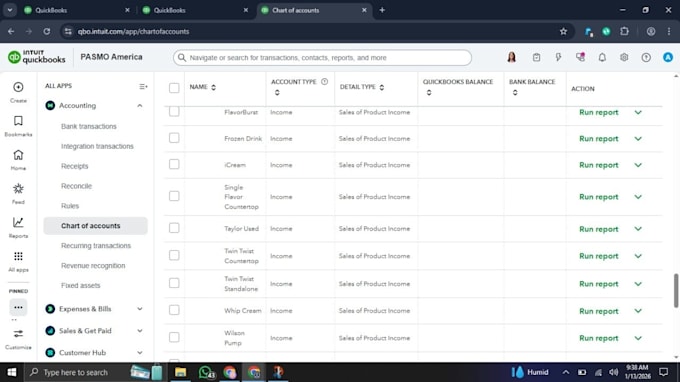Check the Taylor Used row checkbox
680x382 pixels.
[x=174, y=228]
